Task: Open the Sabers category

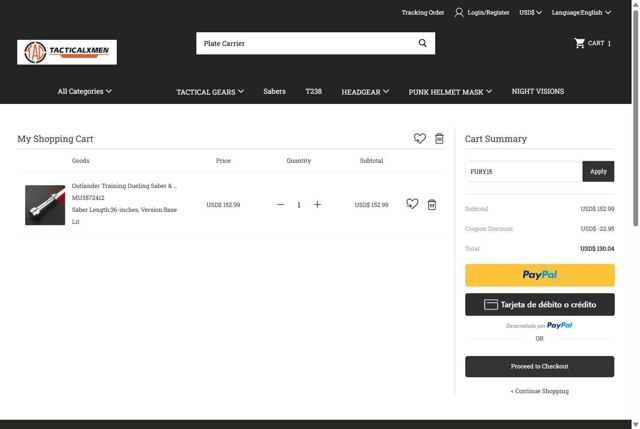Action: click(274, 91)
